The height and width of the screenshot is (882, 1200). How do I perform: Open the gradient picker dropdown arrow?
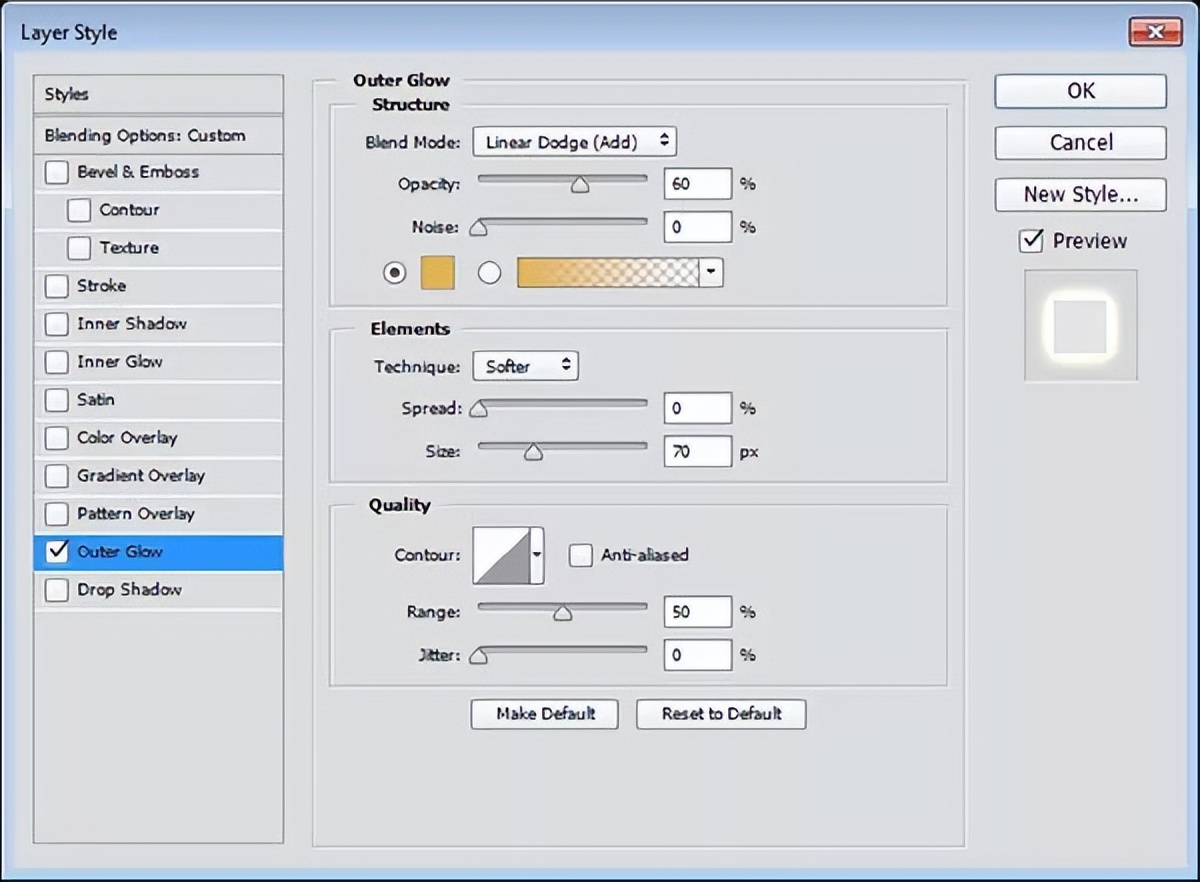(711, 272)
